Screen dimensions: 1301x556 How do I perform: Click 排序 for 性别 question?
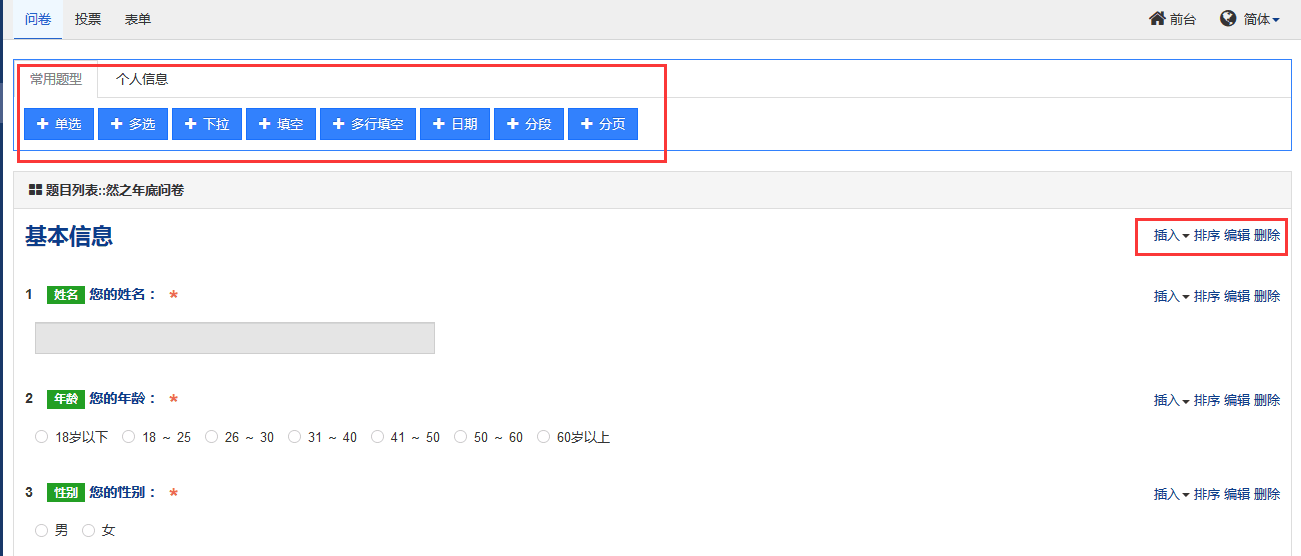pyautogui.click(x=1207, y=494)
